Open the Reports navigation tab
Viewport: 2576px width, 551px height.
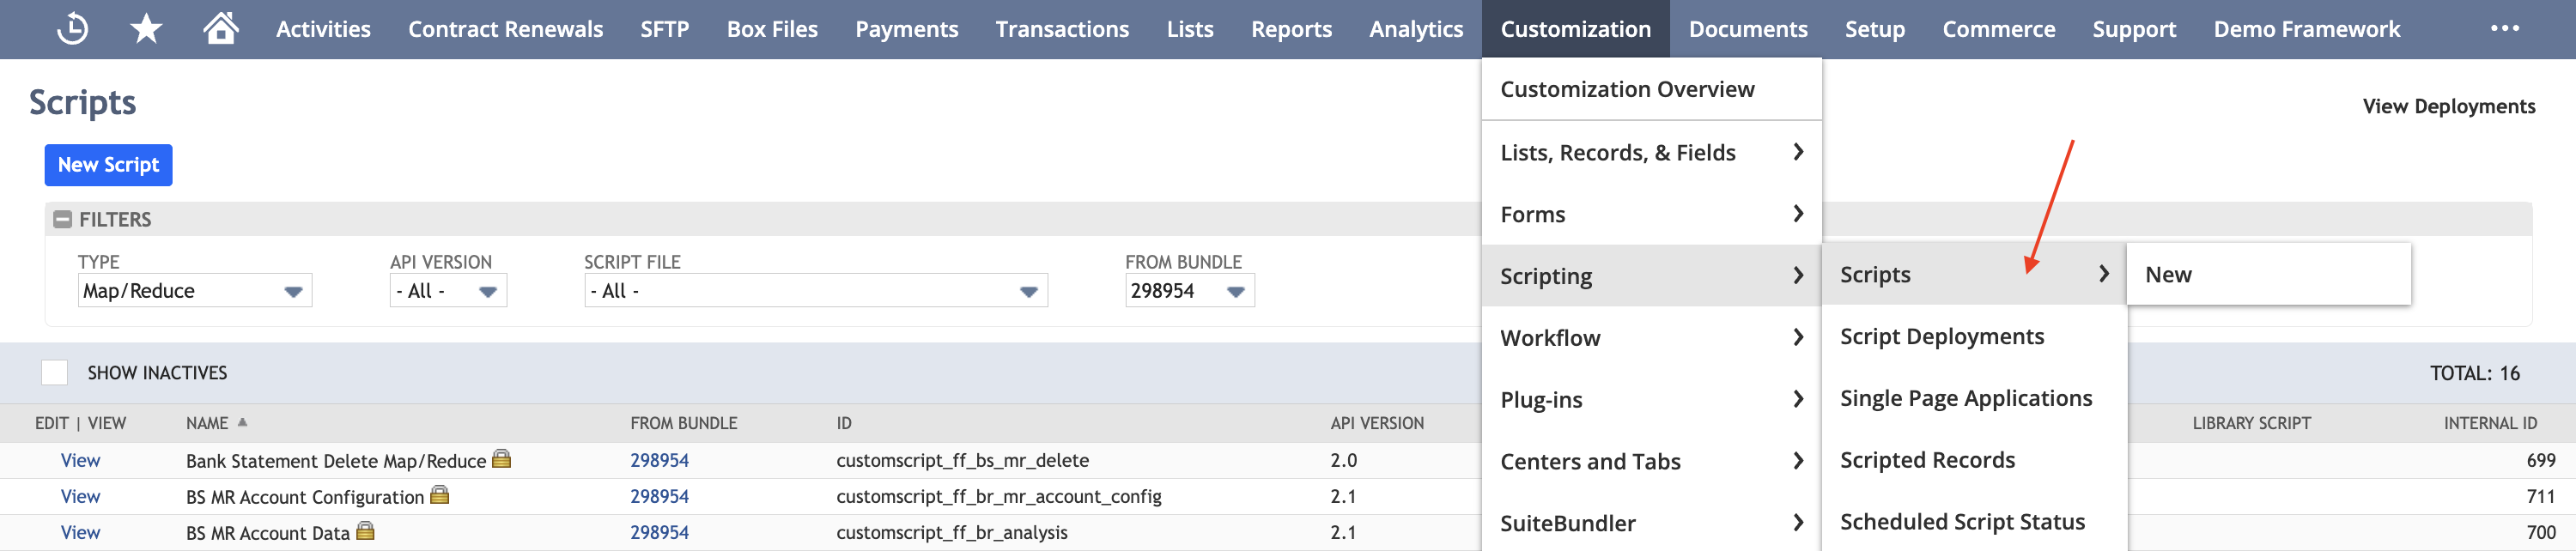coord(1291,29)
